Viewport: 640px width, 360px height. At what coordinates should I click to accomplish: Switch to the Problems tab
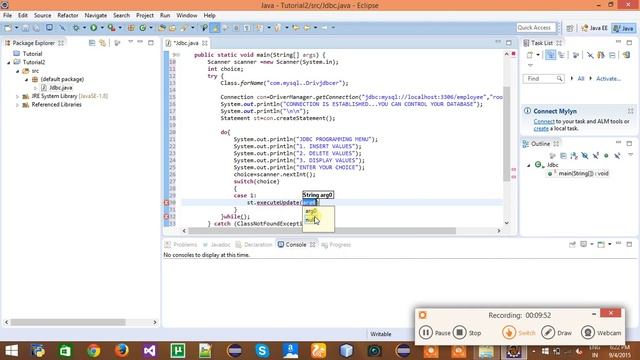[181, 244]
